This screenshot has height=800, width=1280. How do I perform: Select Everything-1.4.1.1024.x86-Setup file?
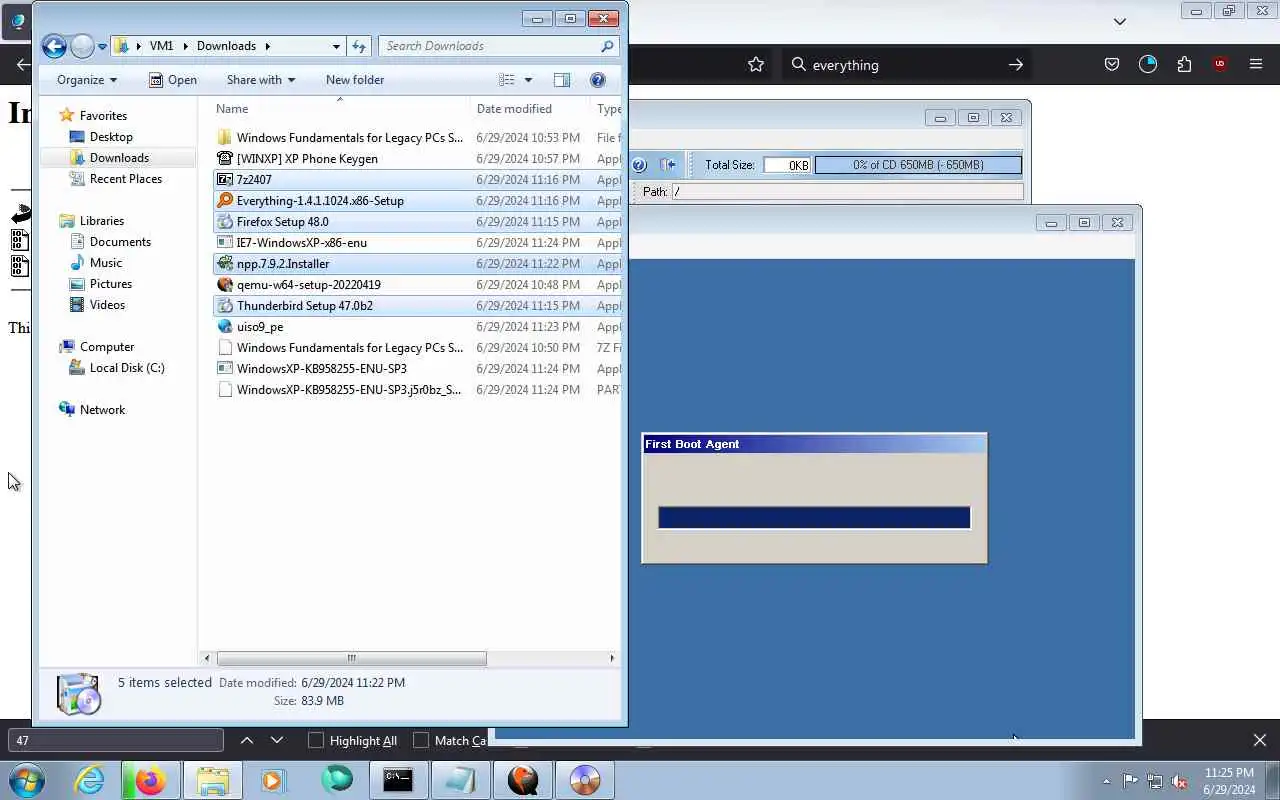click(x=320, y=201)
